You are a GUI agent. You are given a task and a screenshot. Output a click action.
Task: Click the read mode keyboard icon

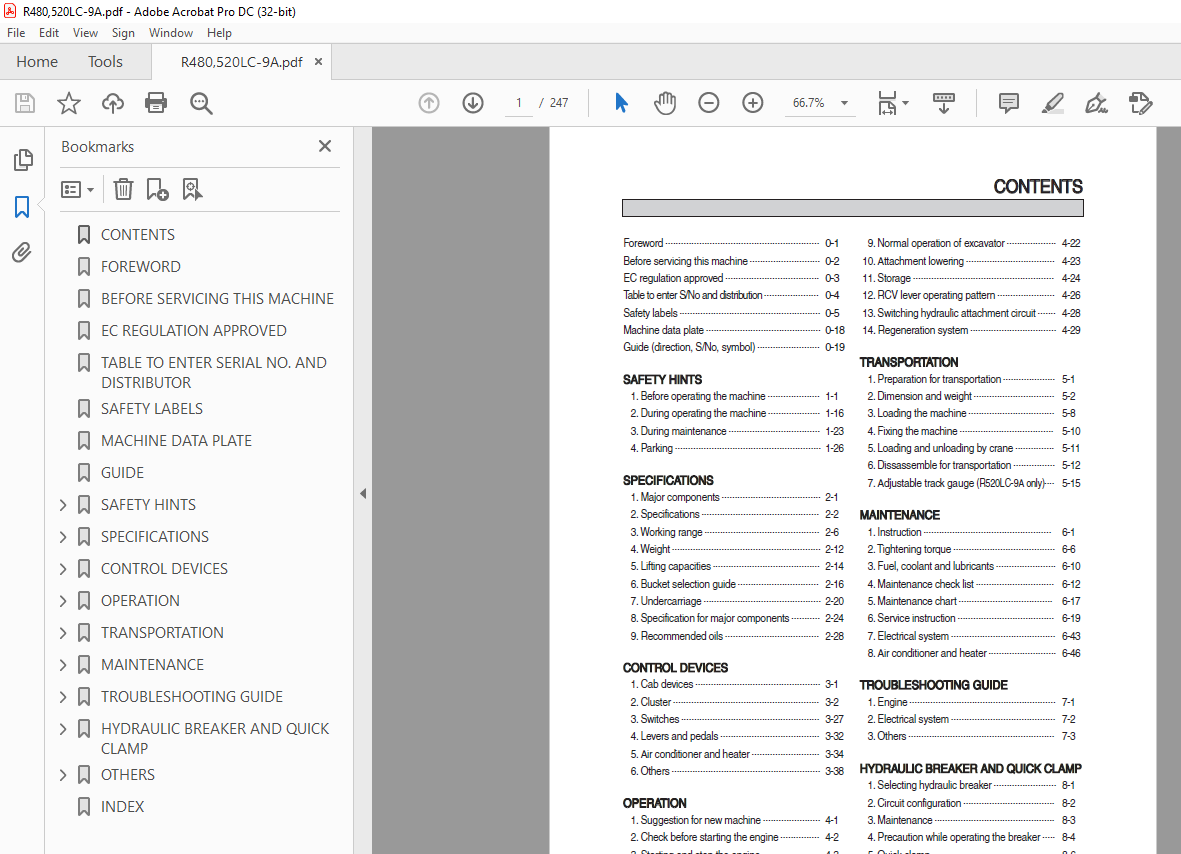coord(944,103)
